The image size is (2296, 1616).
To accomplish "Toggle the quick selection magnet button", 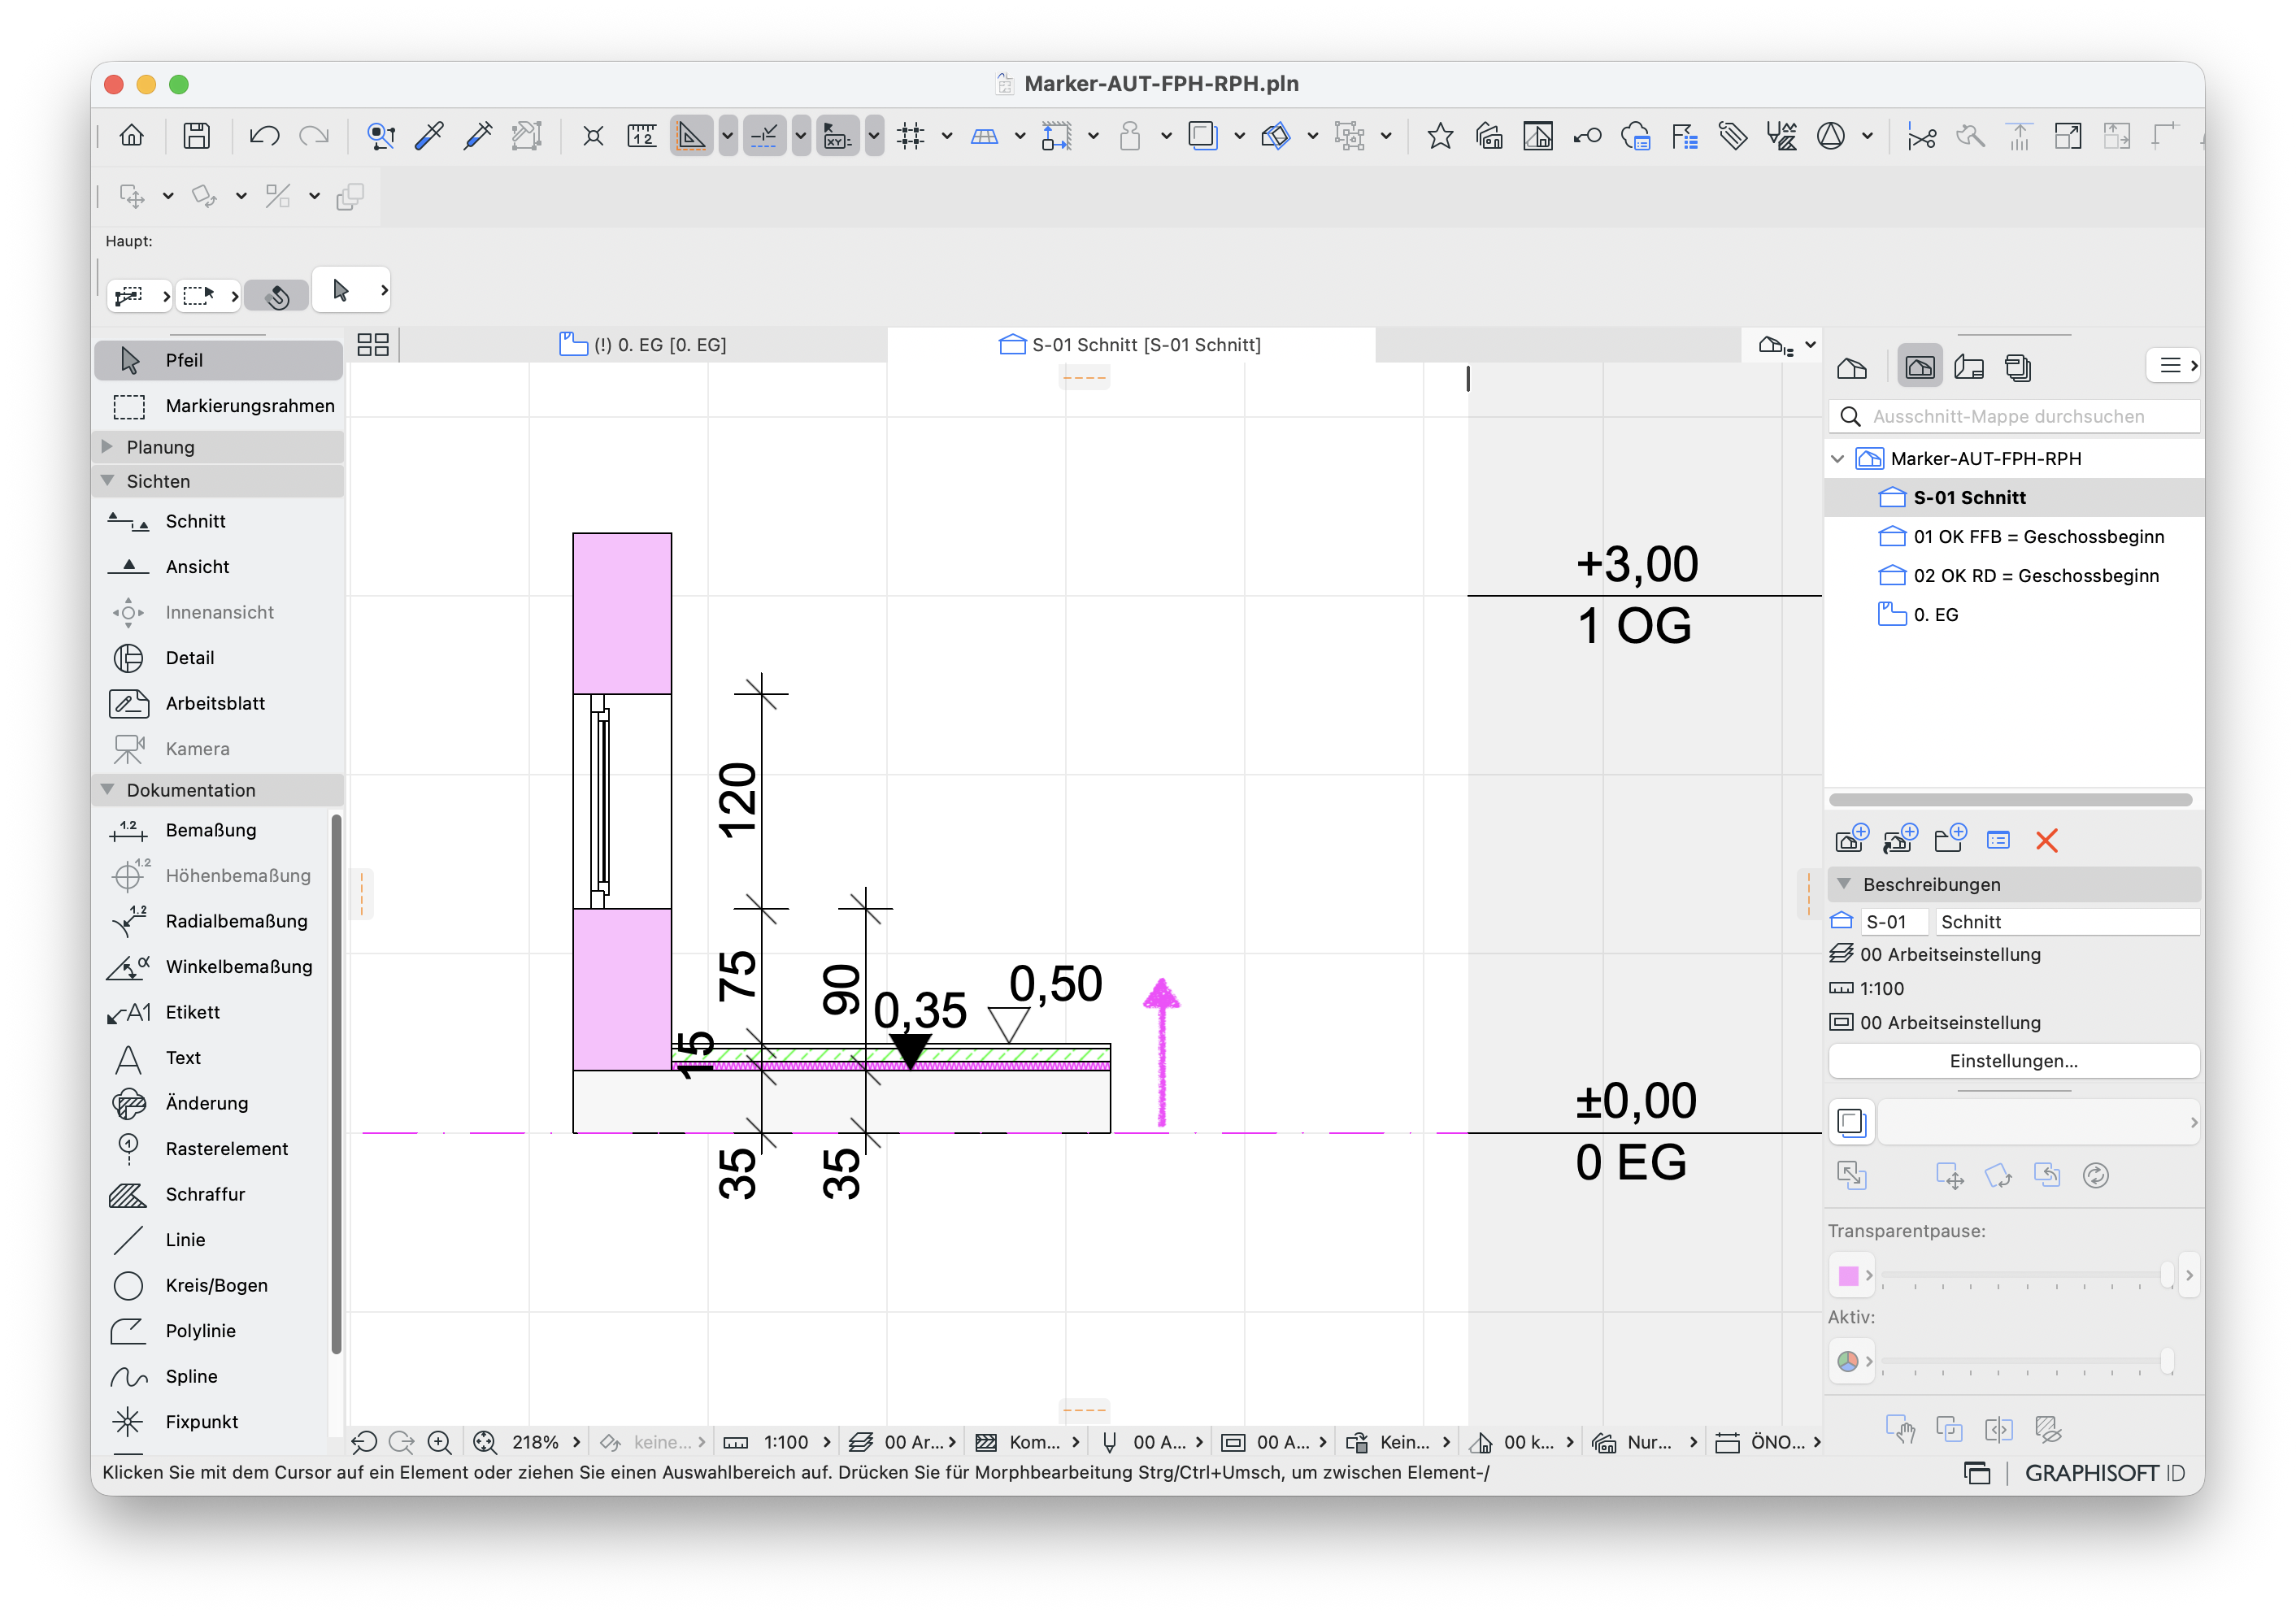I will pyautogui.click(x=277, y=296).
